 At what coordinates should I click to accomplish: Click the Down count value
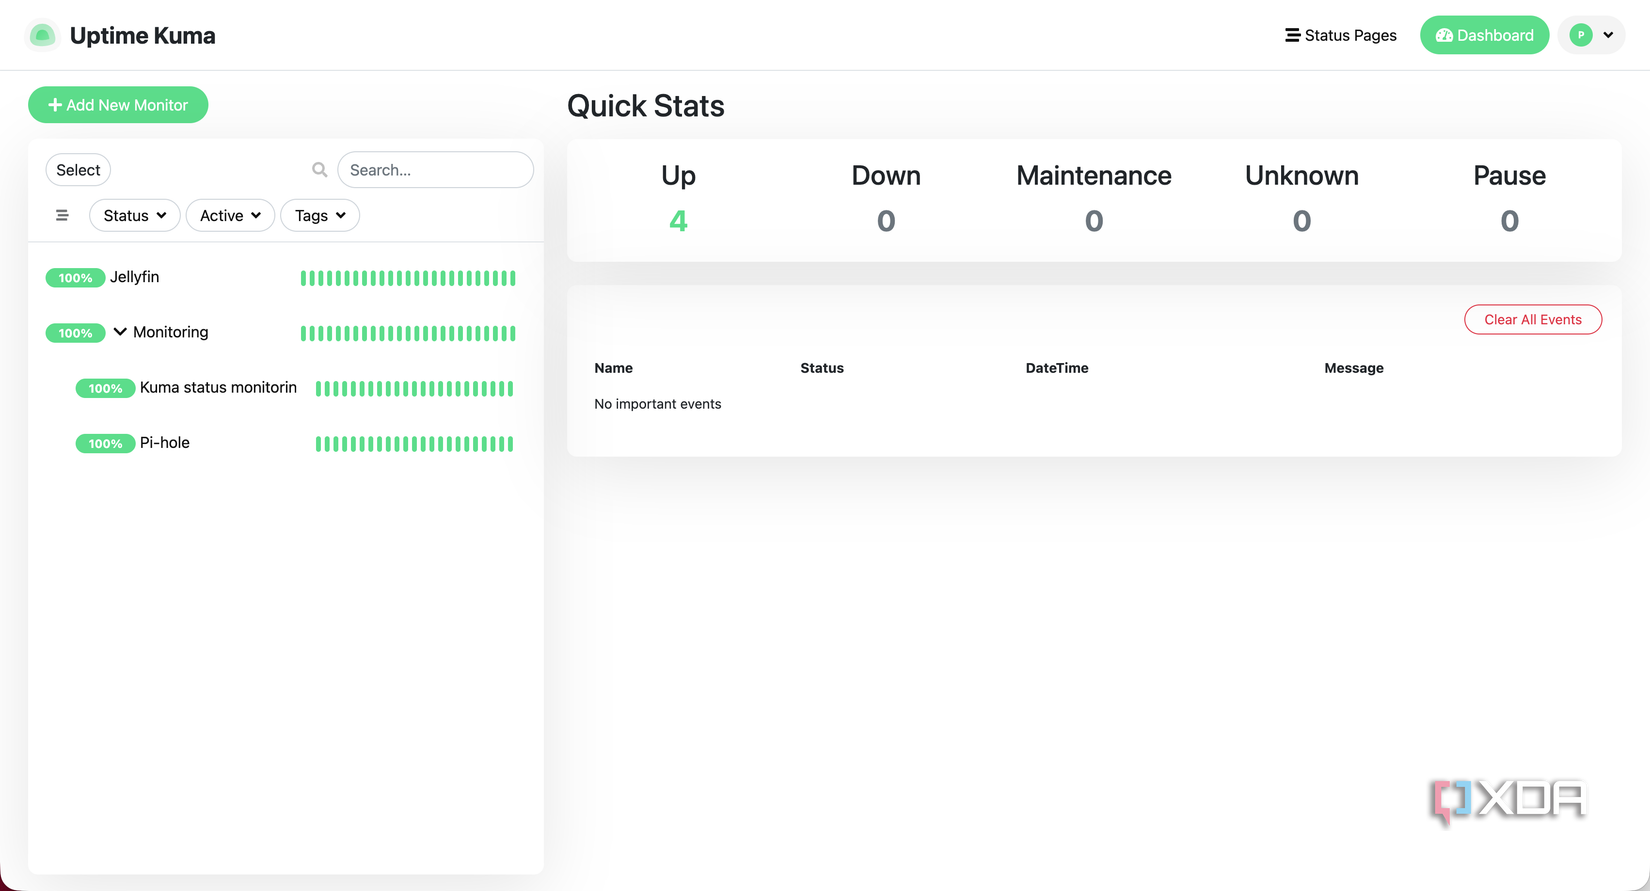click(886, 221)
